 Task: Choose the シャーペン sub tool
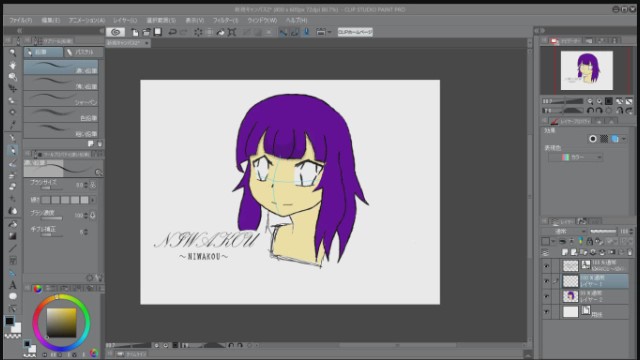click(61, 99)
